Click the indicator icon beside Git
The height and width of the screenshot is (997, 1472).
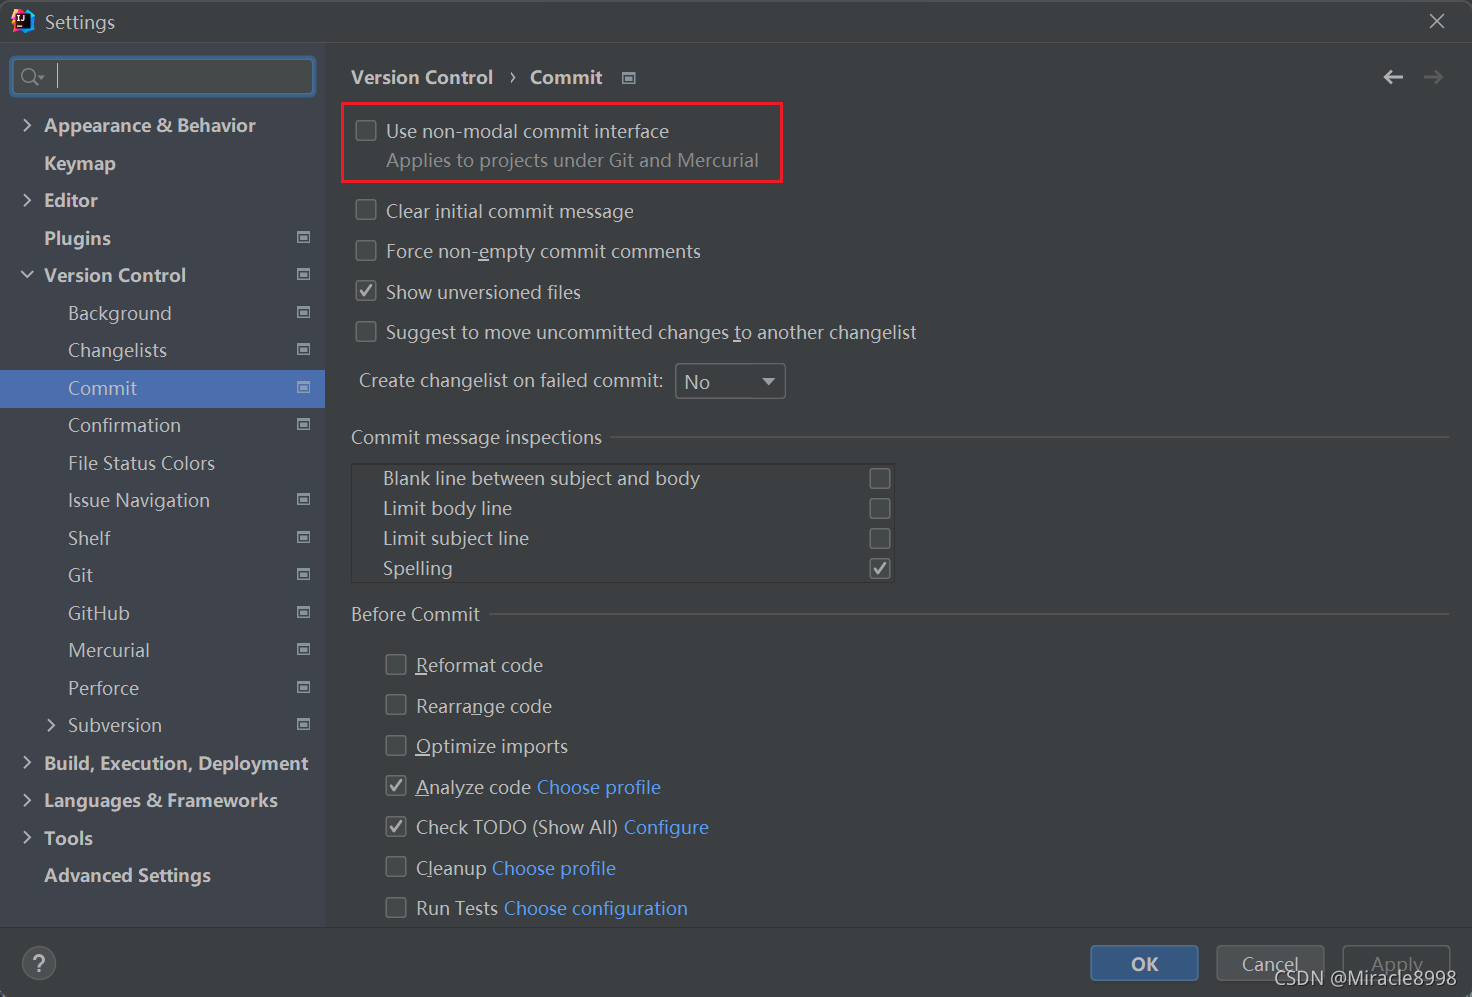point(303,574)
